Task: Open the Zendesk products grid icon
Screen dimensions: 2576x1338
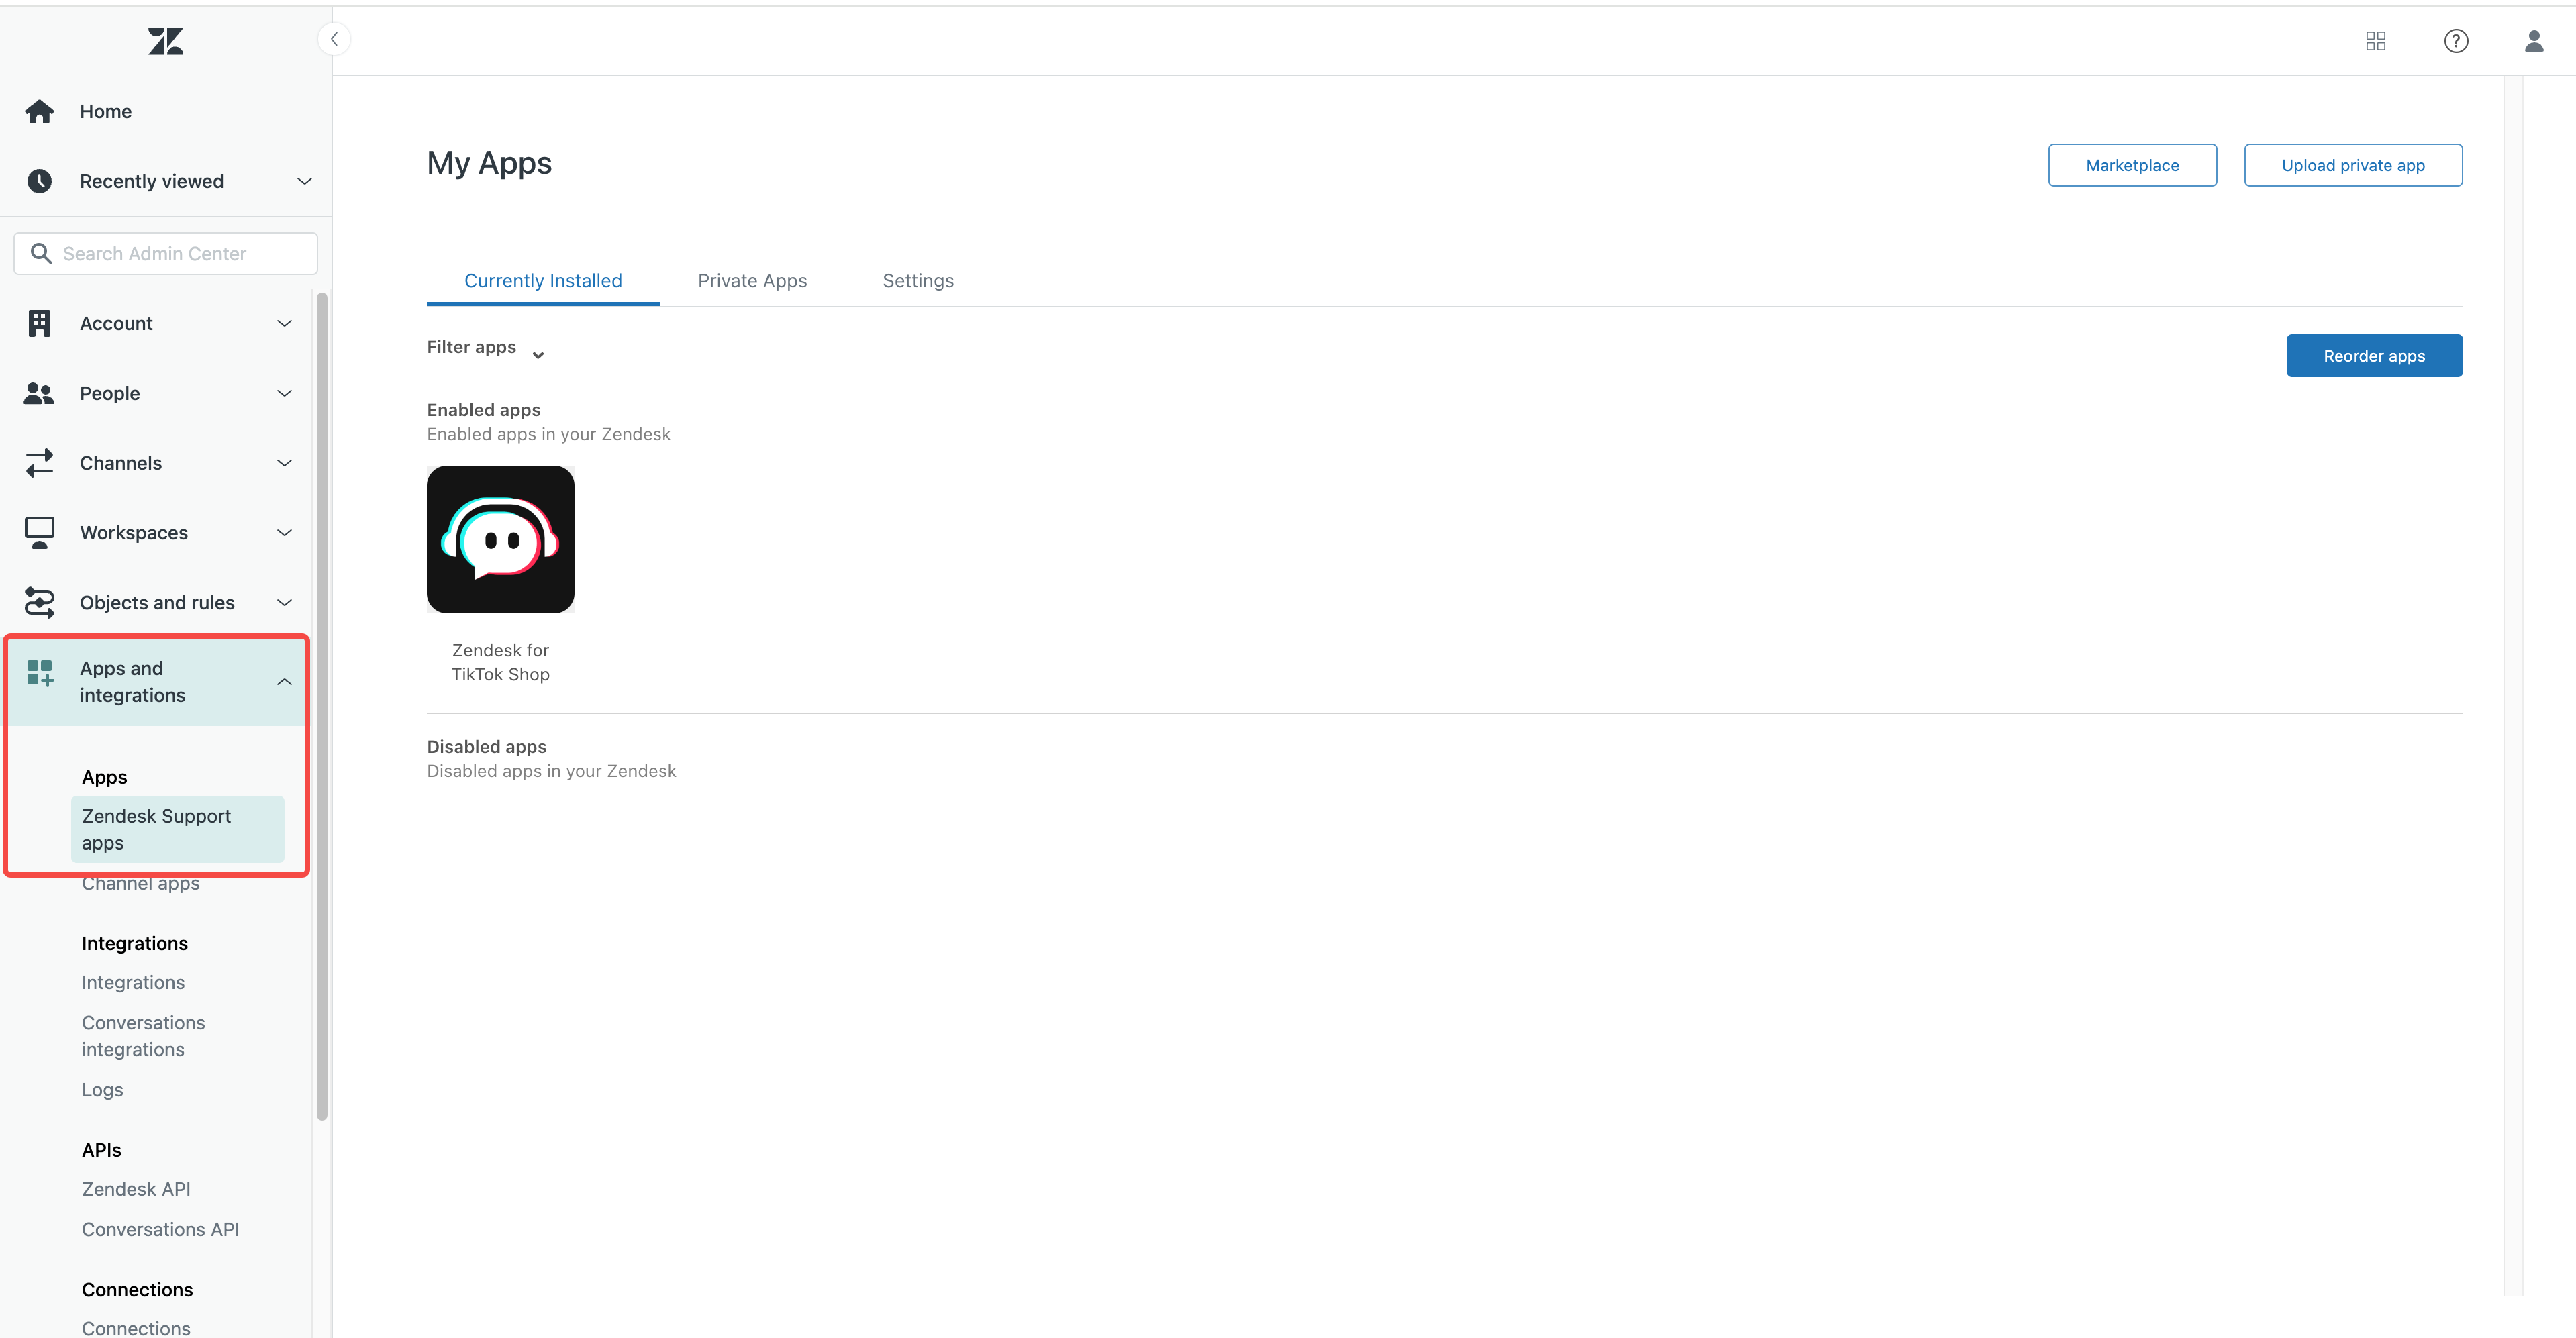Action: [x=2375, y=41]
